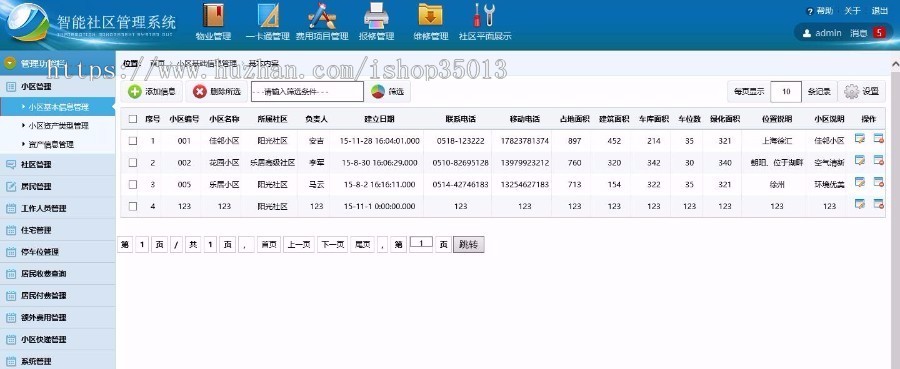Check the box for row 005 乐居小区
Screen dimensions: 900x369
(x=133, y=184)
